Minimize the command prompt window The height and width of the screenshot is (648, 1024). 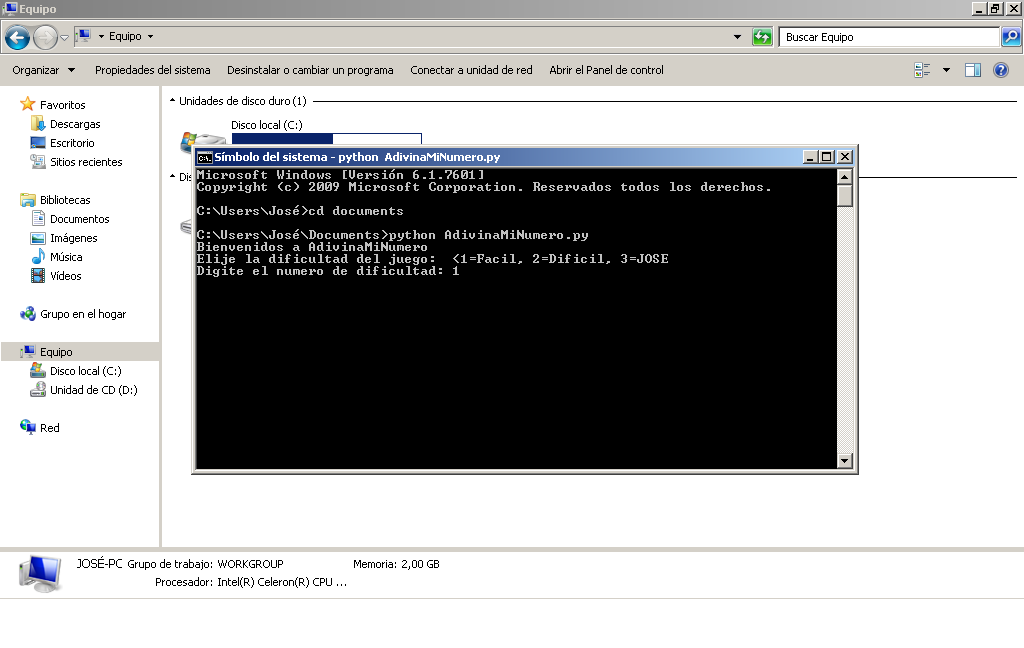click(x=810, y=157)
